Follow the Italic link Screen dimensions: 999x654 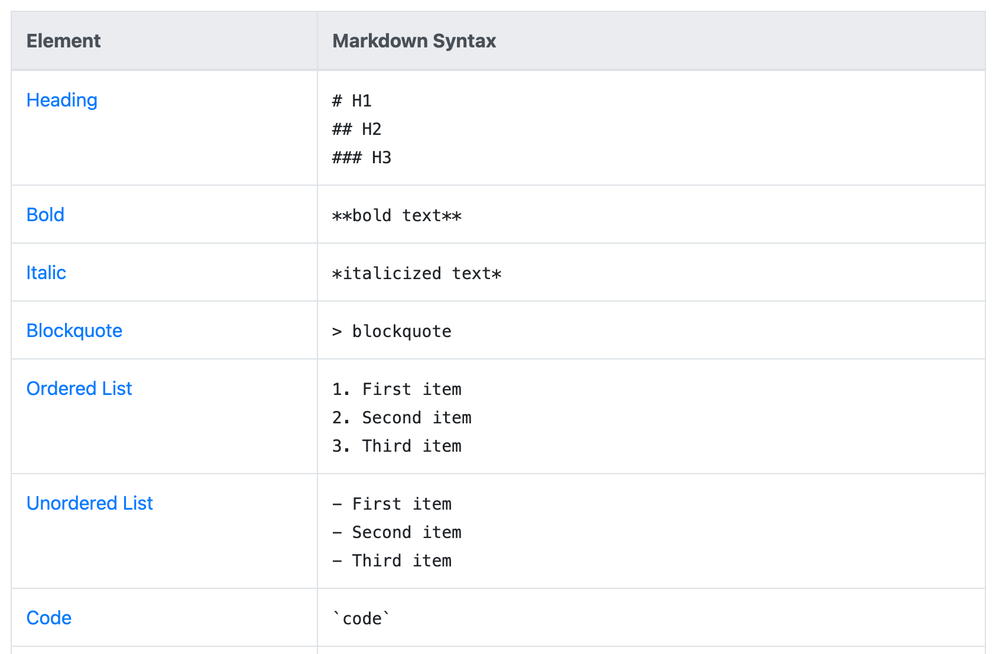coord(46,273)
